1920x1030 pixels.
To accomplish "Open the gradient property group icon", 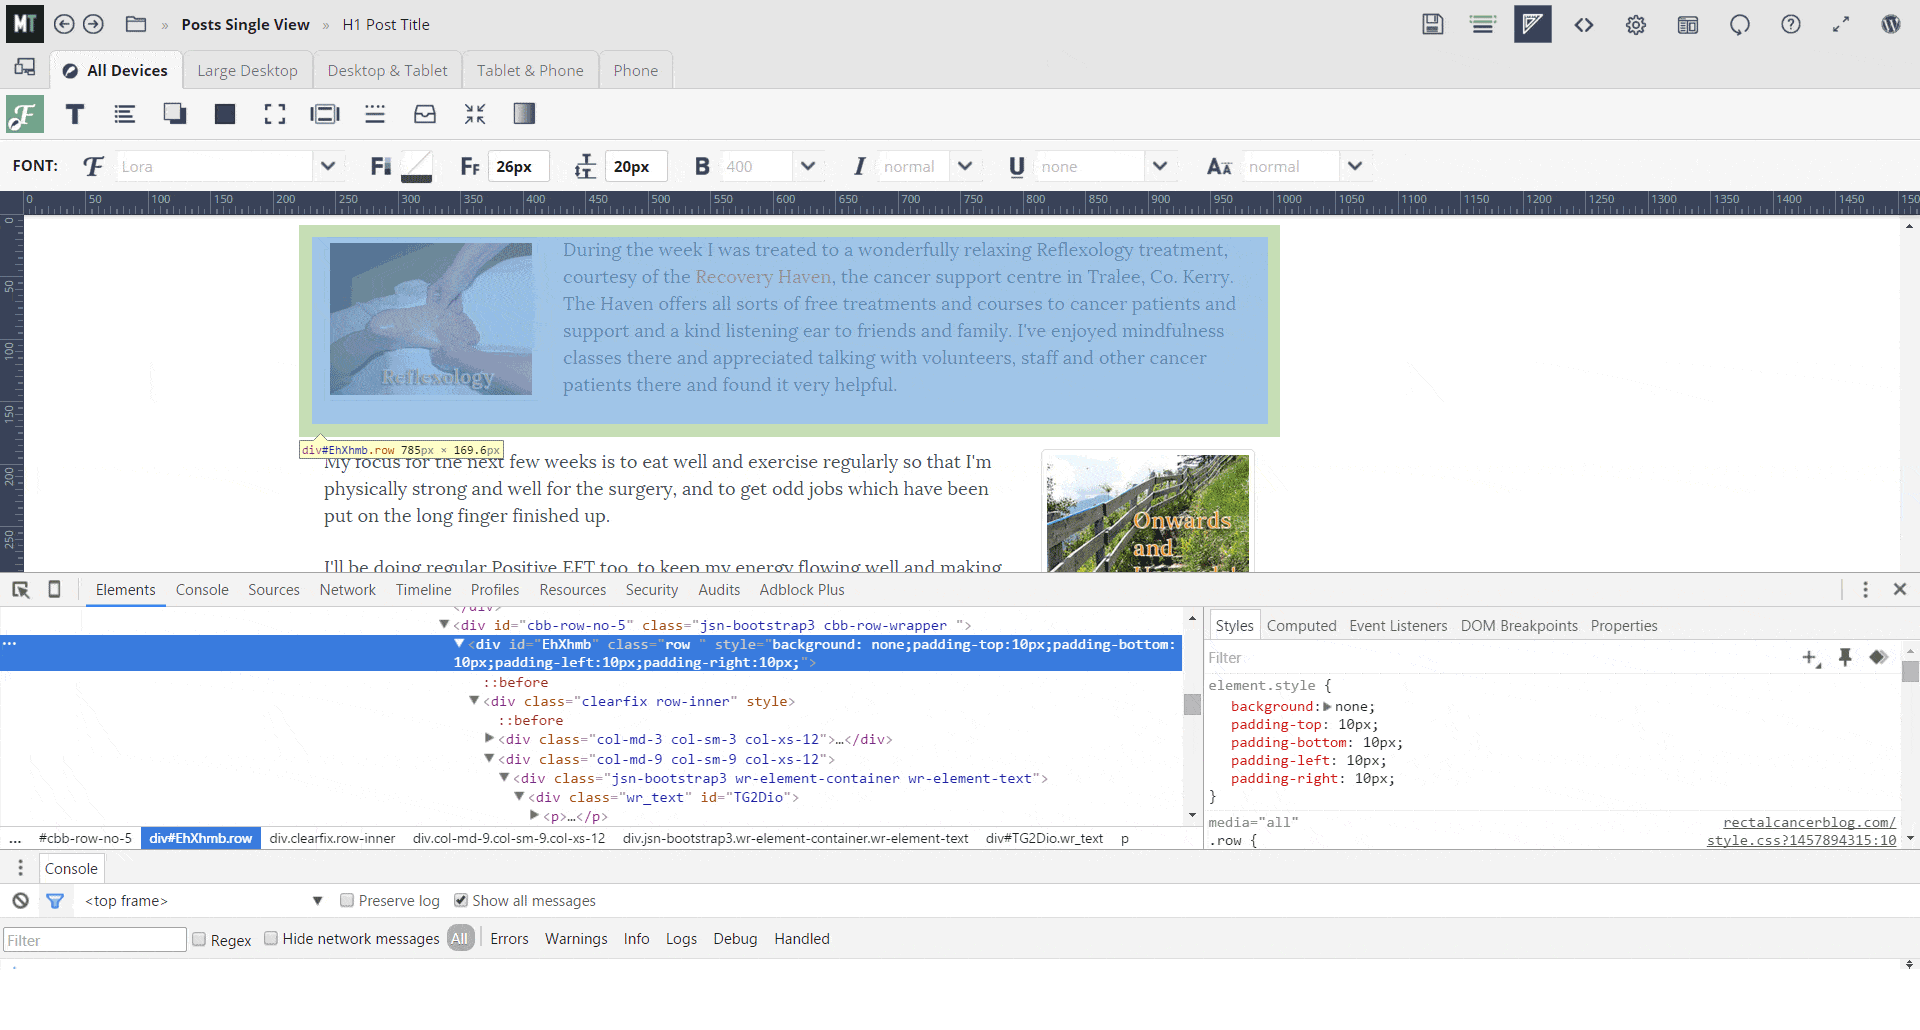I will click(x=524, y=114).
